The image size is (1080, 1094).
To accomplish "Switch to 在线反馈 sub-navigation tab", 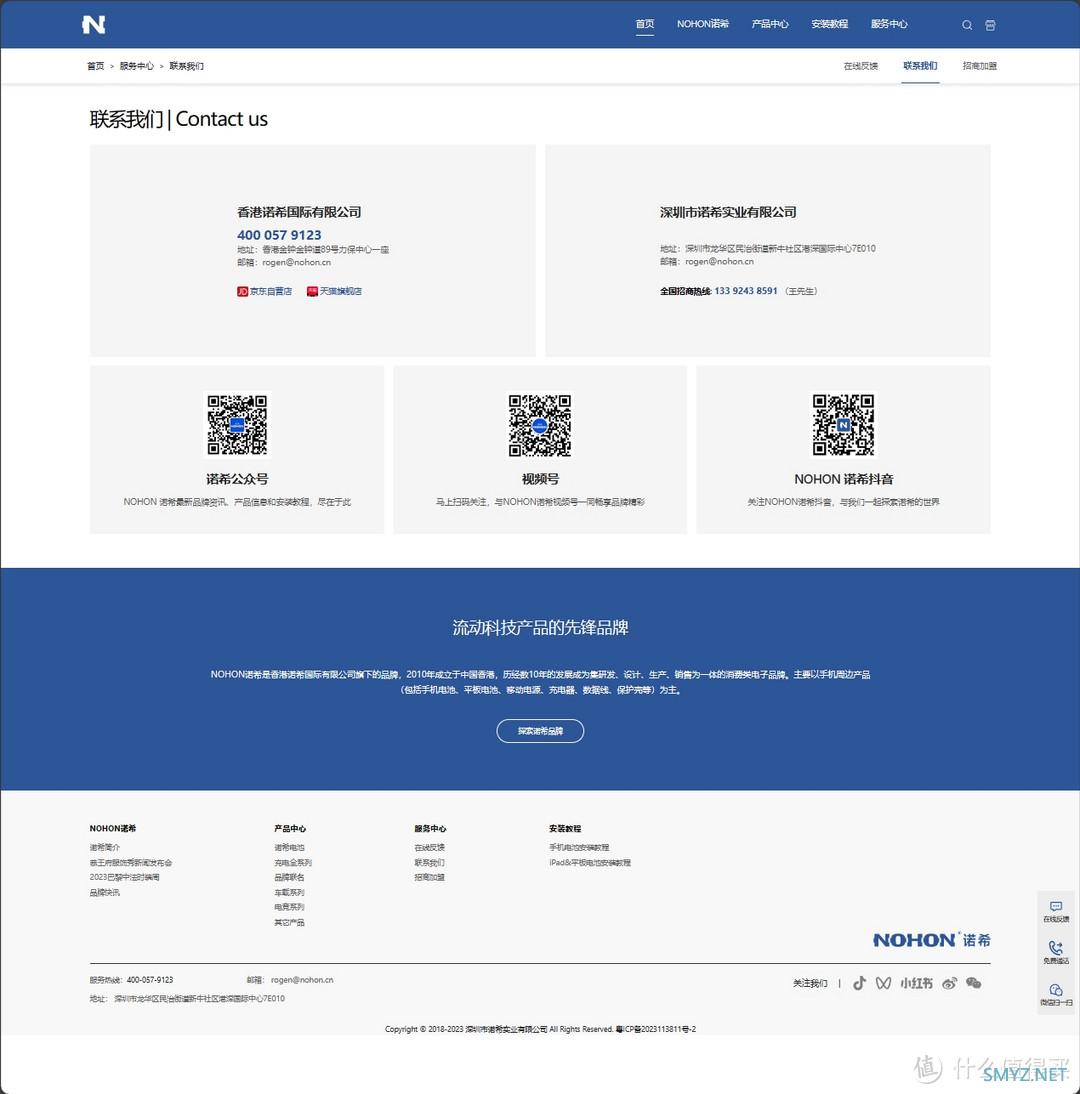I will click(x=860, y=66).
